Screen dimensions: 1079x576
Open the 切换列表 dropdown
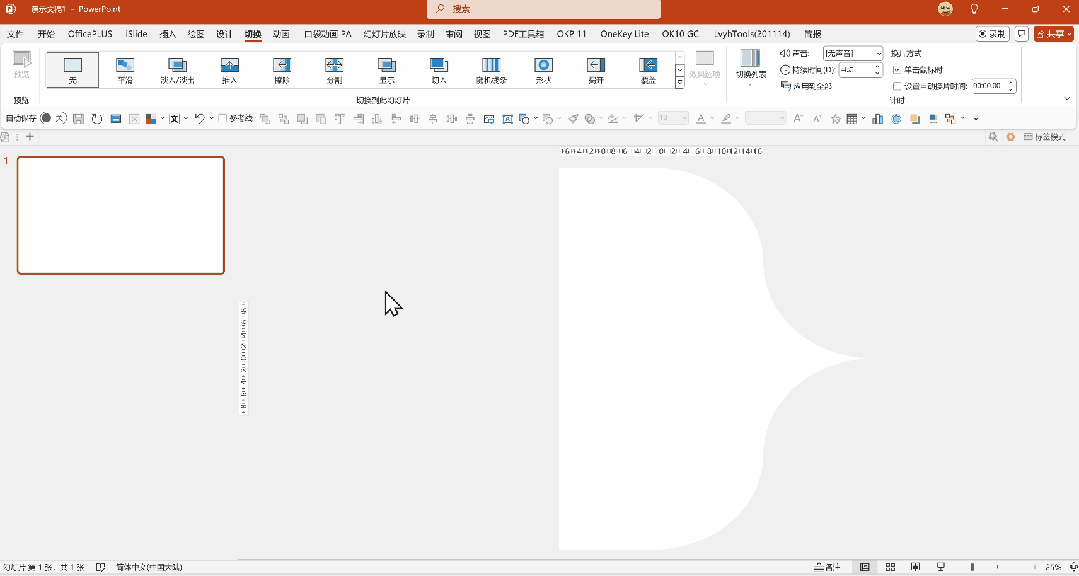(750, 70)
